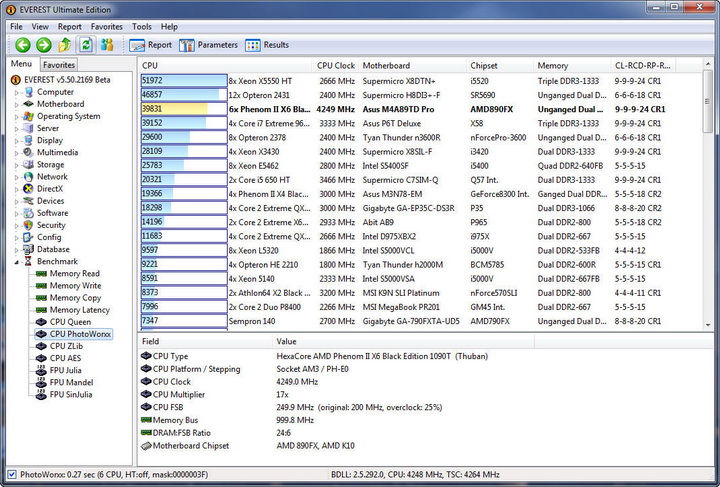Open the Help menu
The image size is (720, 487).
point(169,27)
